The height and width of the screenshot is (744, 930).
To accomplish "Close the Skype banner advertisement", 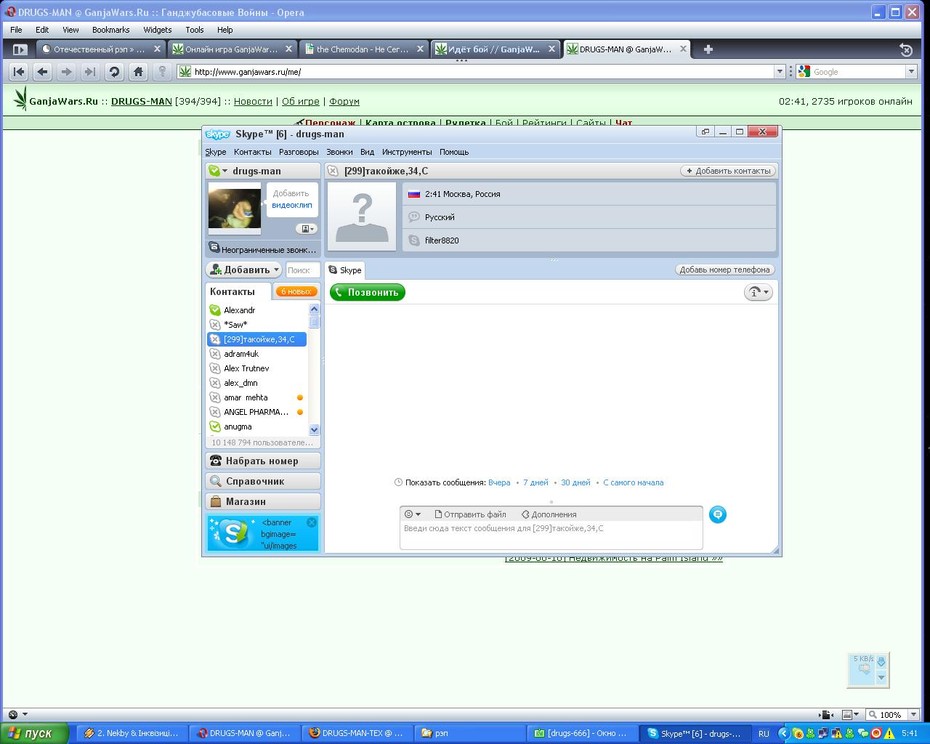I will (x=311, y=522).
